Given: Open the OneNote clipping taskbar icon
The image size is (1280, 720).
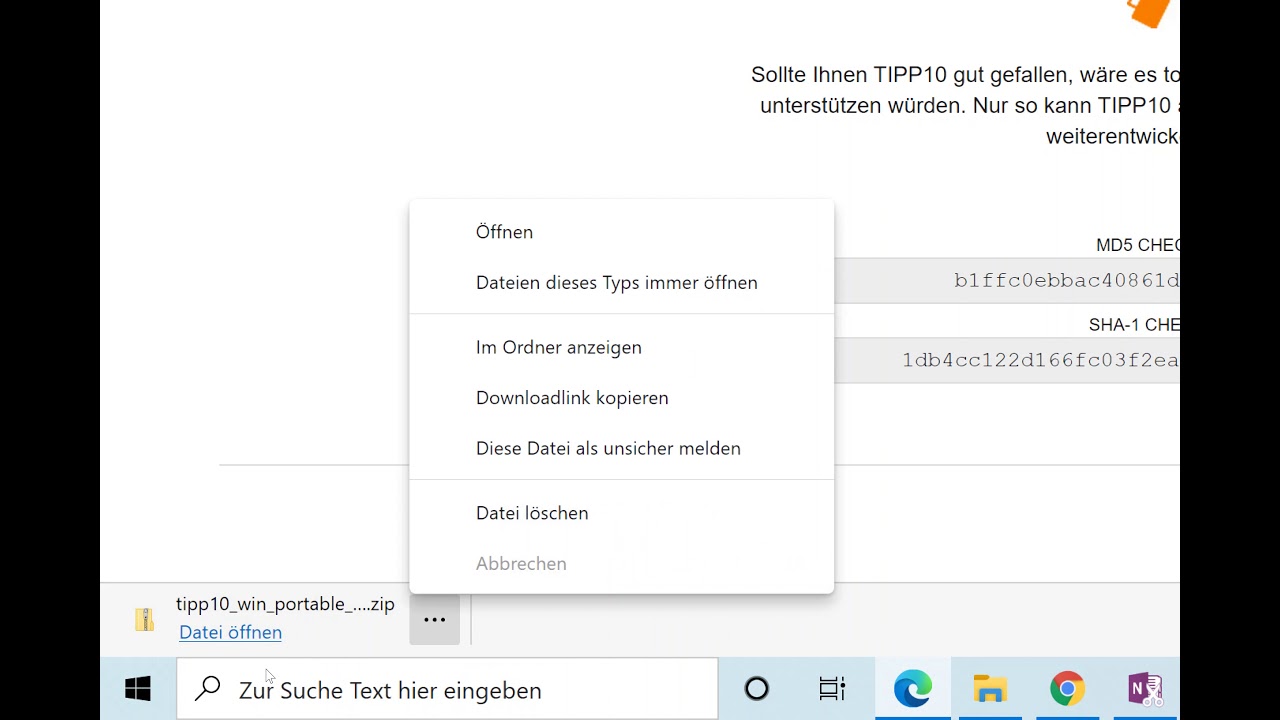Looking at the screenshot, I should pos(1145,689).
